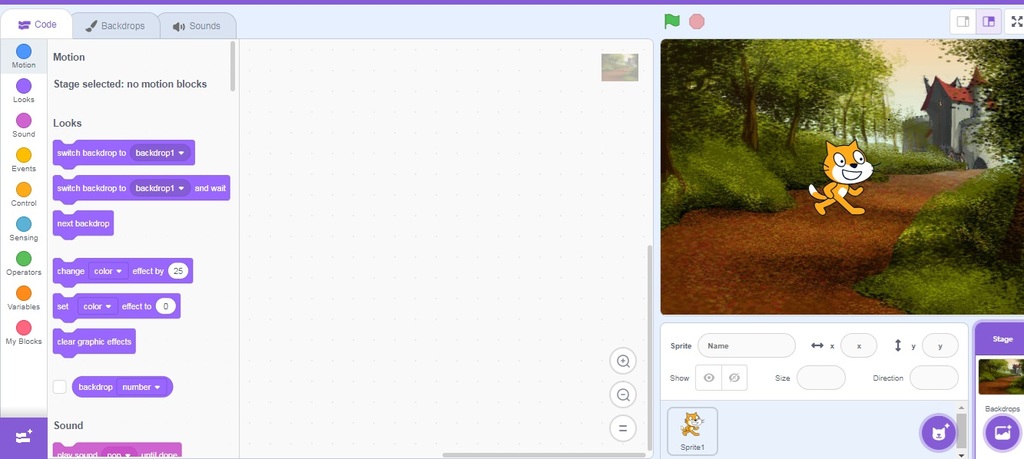The image size is (1024, 459).
Task: Open the Choose a Backdrop button
Action: pos(1001,433)
